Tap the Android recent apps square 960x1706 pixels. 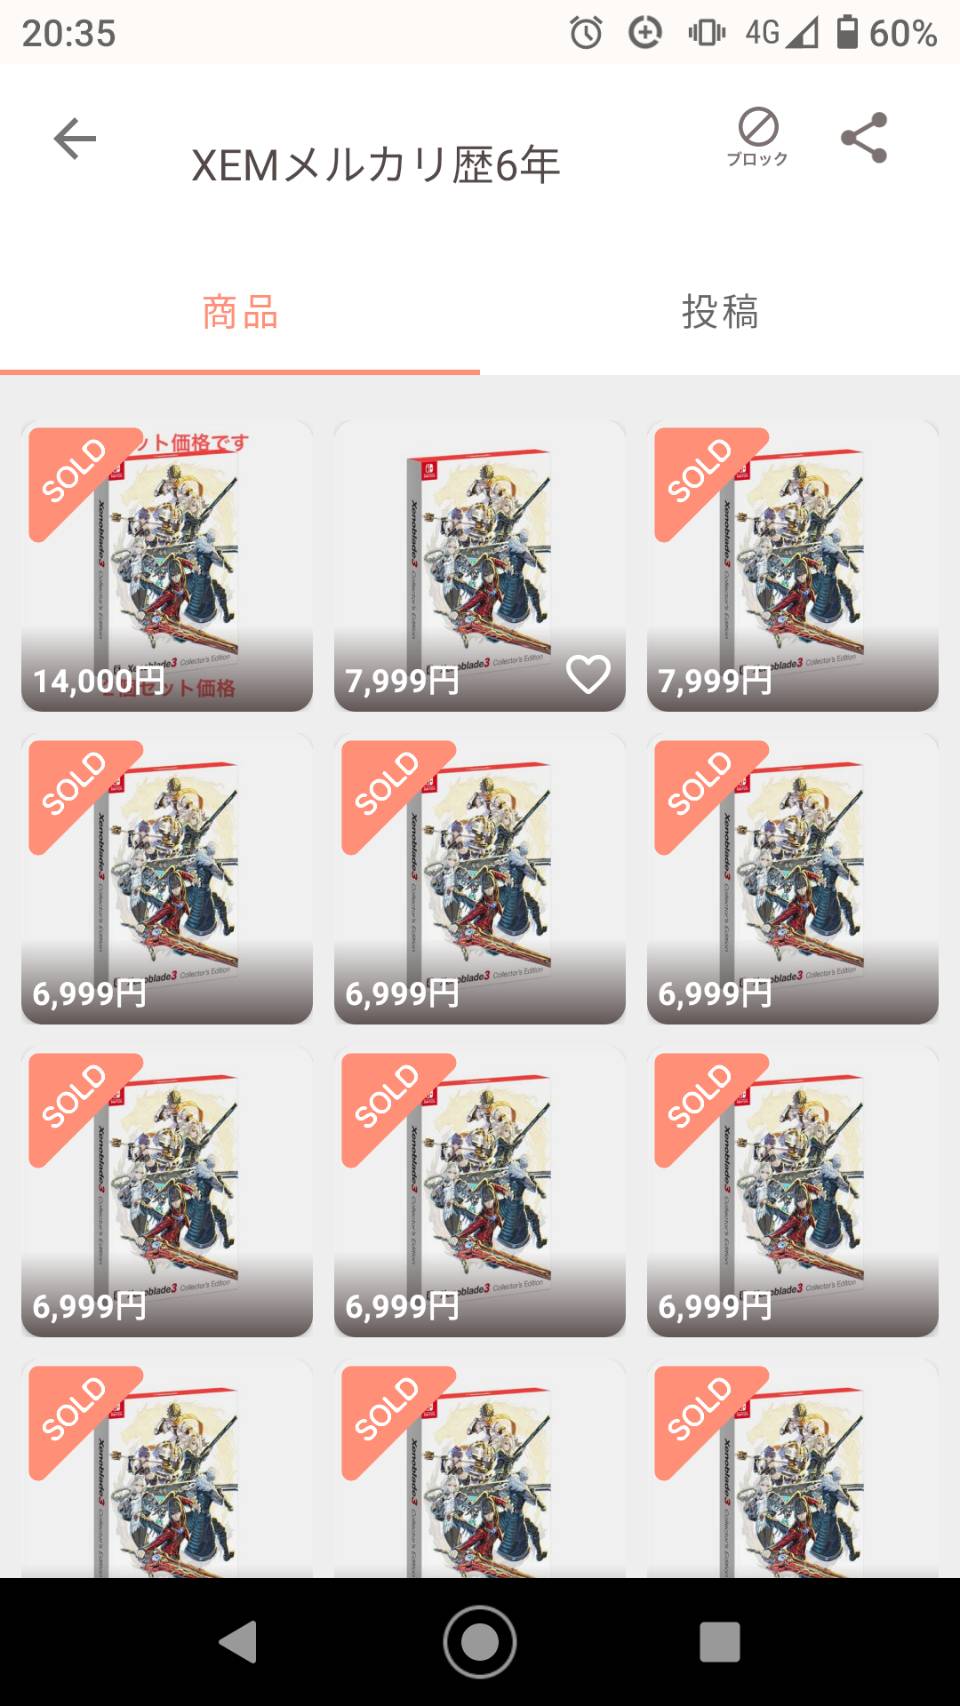720,1641
